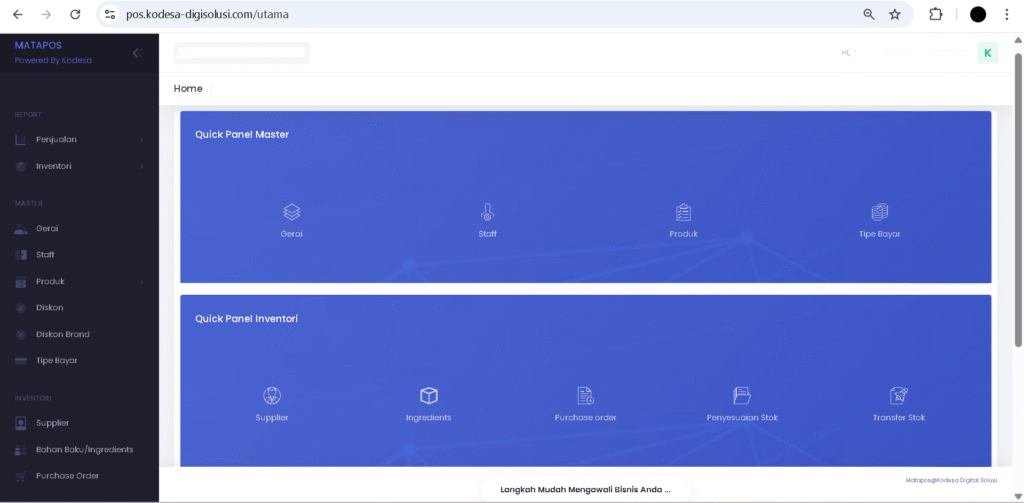Image resolution: width=1024 pixels, height=503 pixels.
Task: Click the Matapos@Kodesa Digital Solusi footer text
Action: pyautogui.click(x=951, y=480)
